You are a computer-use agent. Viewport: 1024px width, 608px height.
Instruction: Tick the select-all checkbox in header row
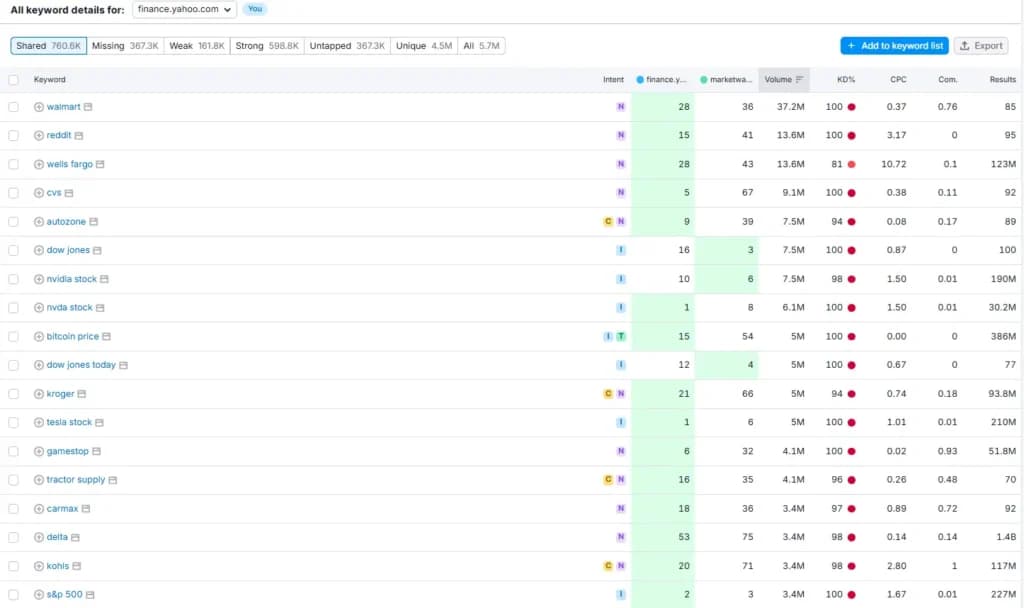pos(14,80)
